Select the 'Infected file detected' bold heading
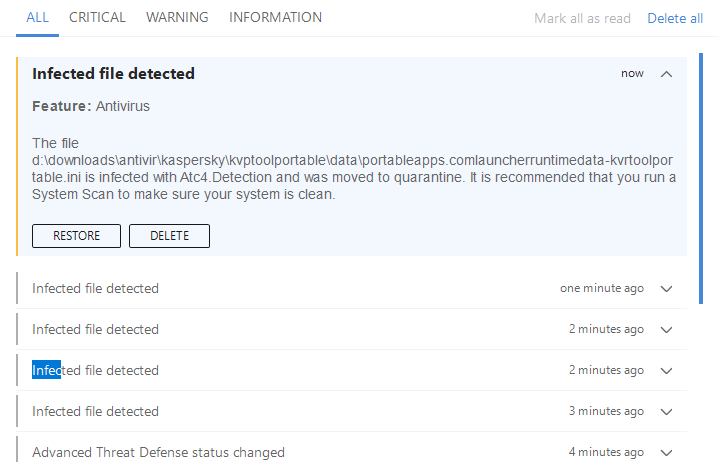Image resolution: width=719 pixels, height=462 pixels. pos(113,73)
